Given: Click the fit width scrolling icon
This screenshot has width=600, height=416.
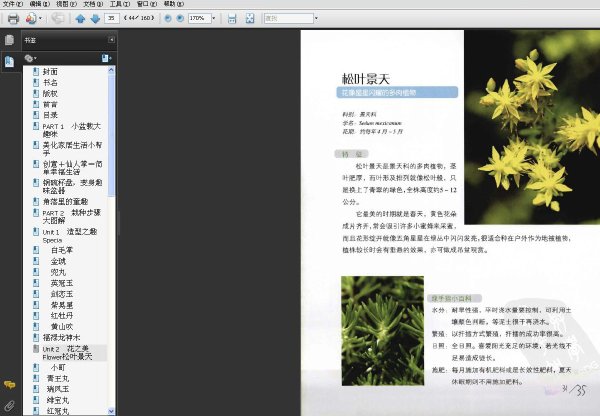Looking at the screenshot, I should [232, 18].
